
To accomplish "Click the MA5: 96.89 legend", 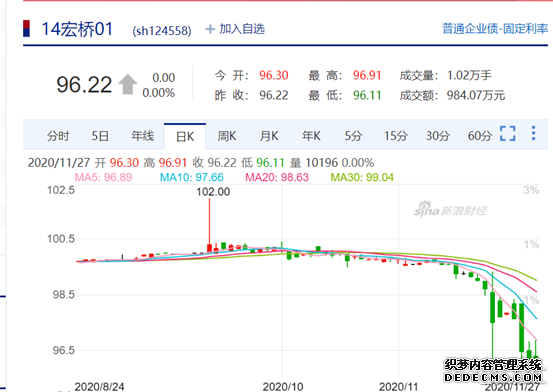I will (103, 177).
